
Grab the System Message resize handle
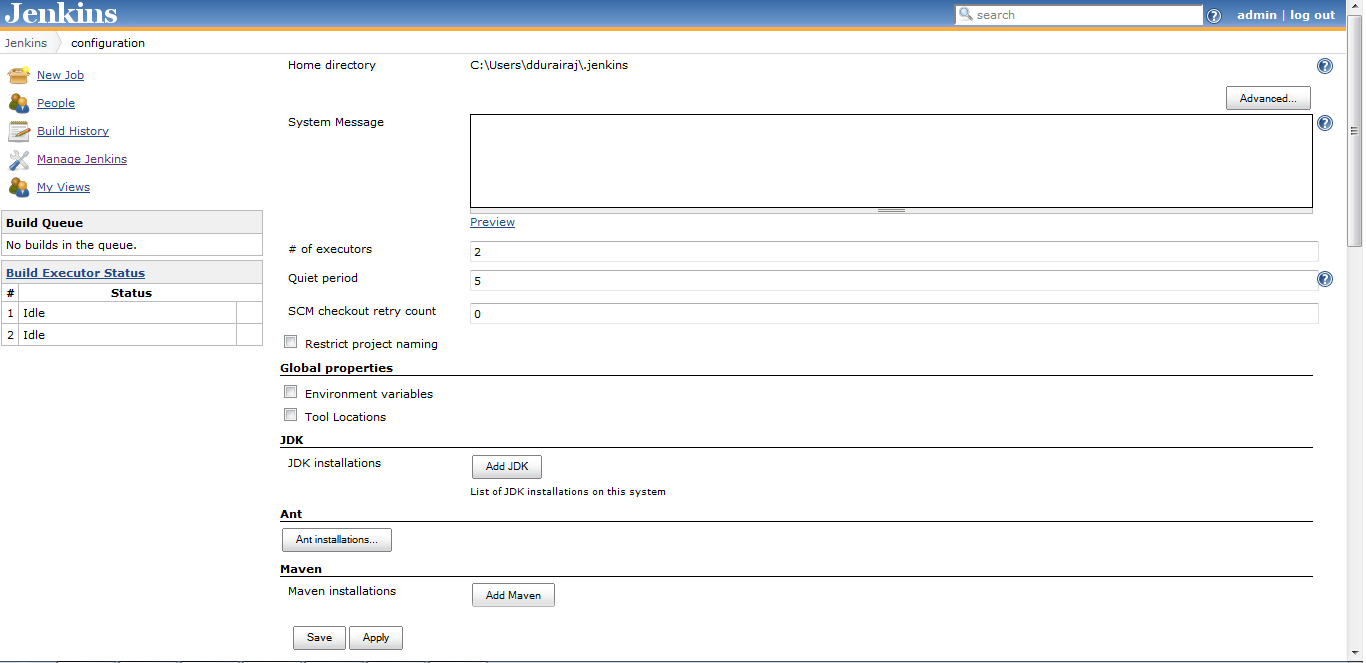pos(891,210)
